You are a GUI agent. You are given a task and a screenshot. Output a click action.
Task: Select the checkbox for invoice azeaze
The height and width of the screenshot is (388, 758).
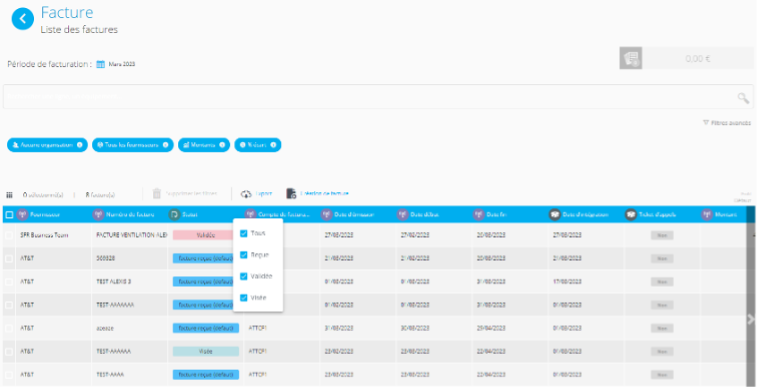point(9,328)
